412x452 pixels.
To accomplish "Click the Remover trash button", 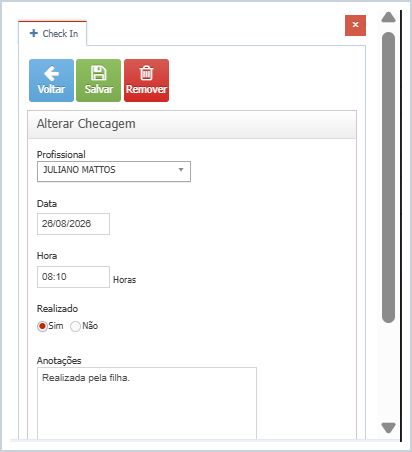I will tap(146, 80).
